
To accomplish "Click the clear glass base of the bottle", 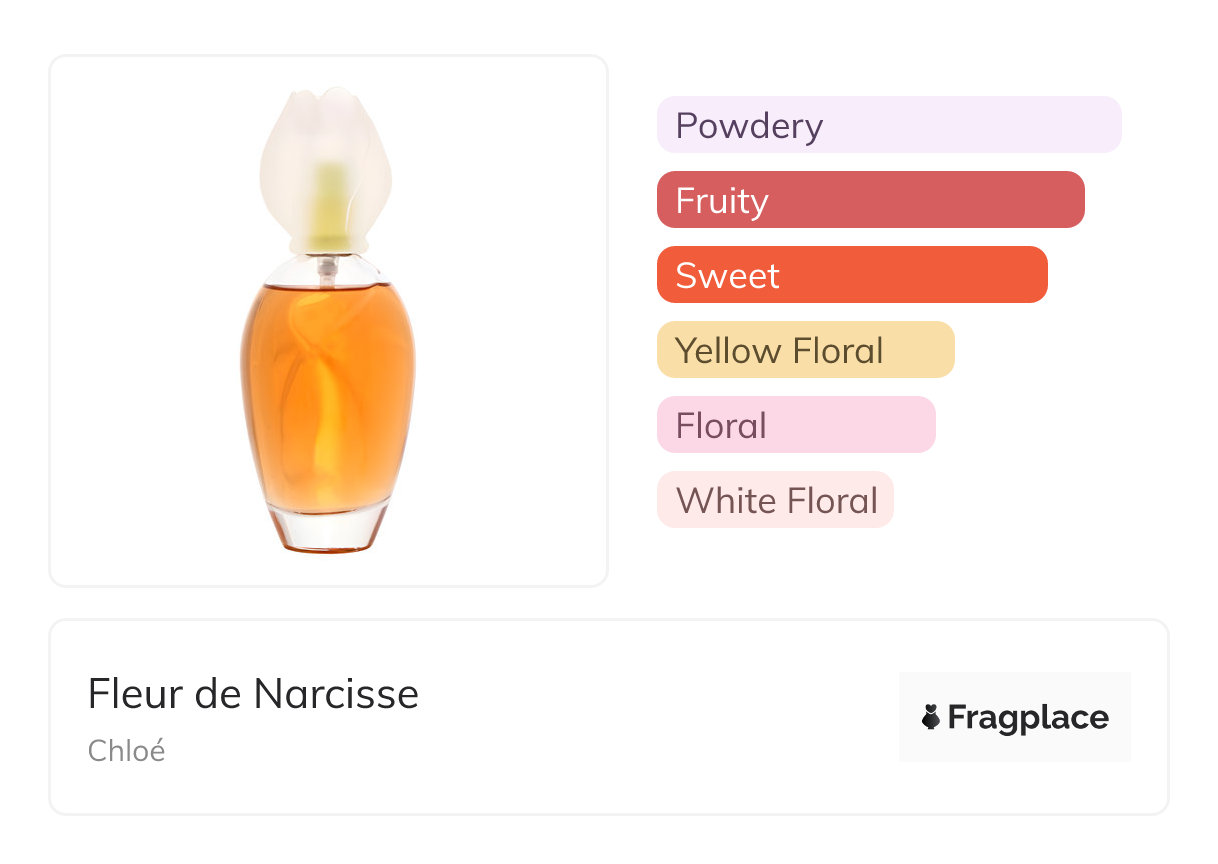I will point(328,528).
